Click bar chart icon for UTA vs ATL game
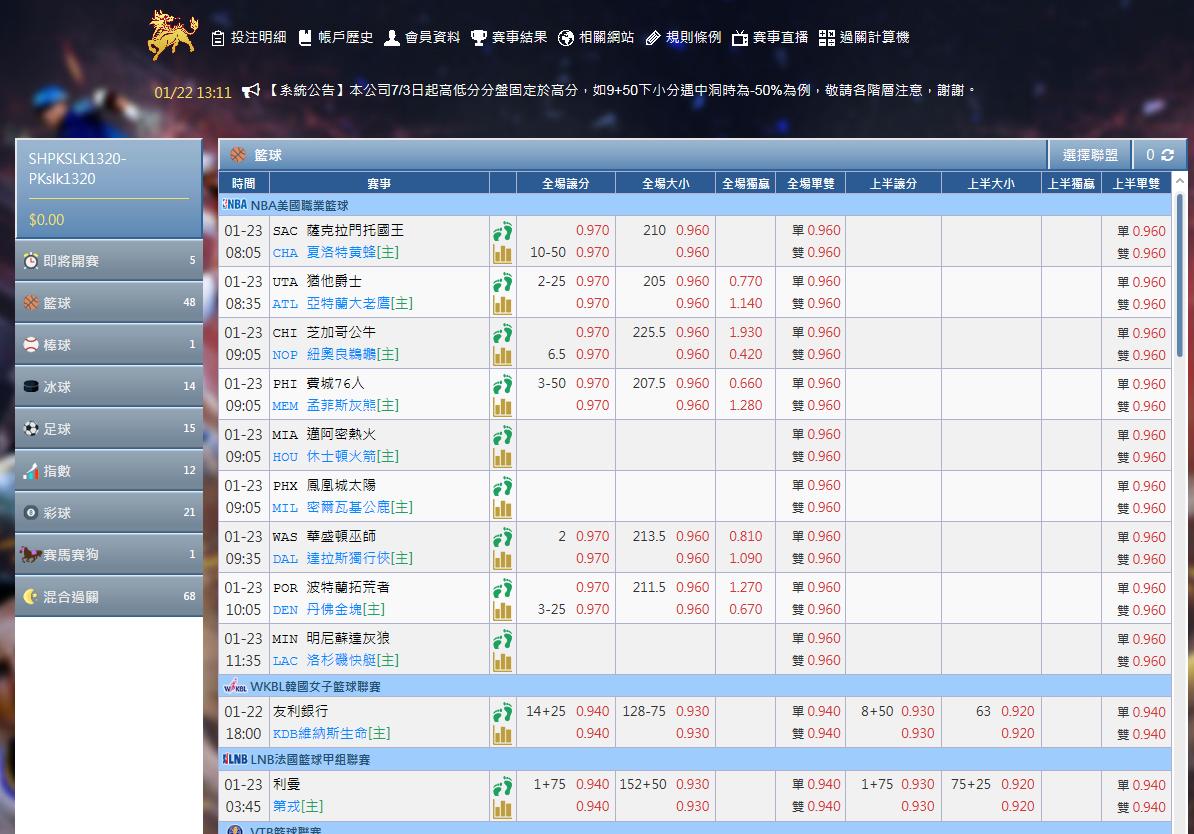This screenshot has width=1194, height=834. (x=503, y=305)
